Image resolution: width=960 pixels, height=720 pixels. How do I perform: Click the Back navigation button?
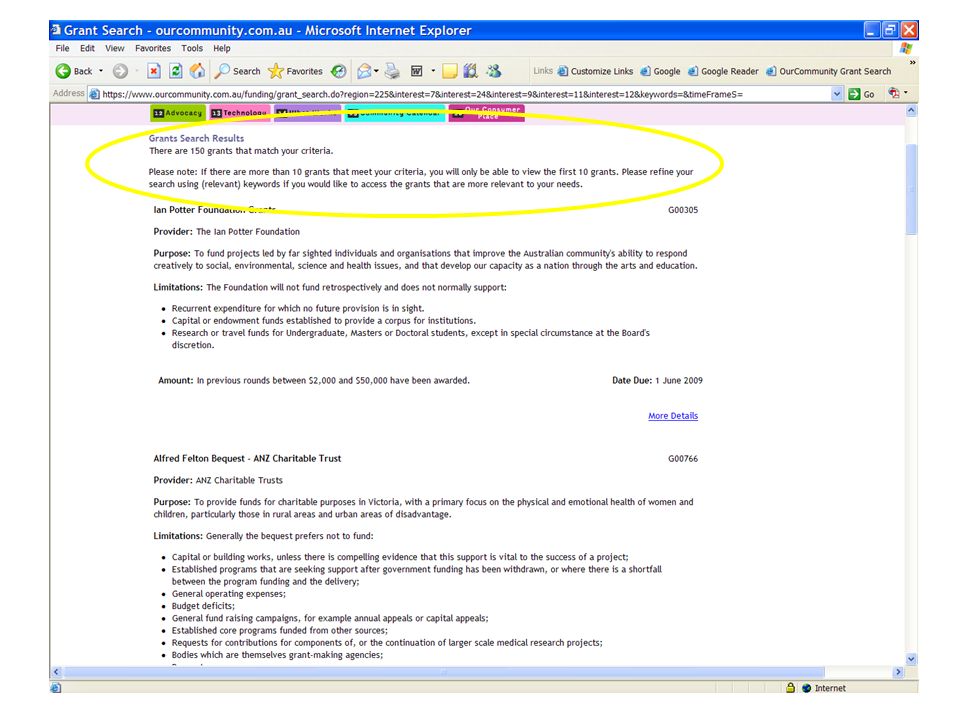pos(73,71)
